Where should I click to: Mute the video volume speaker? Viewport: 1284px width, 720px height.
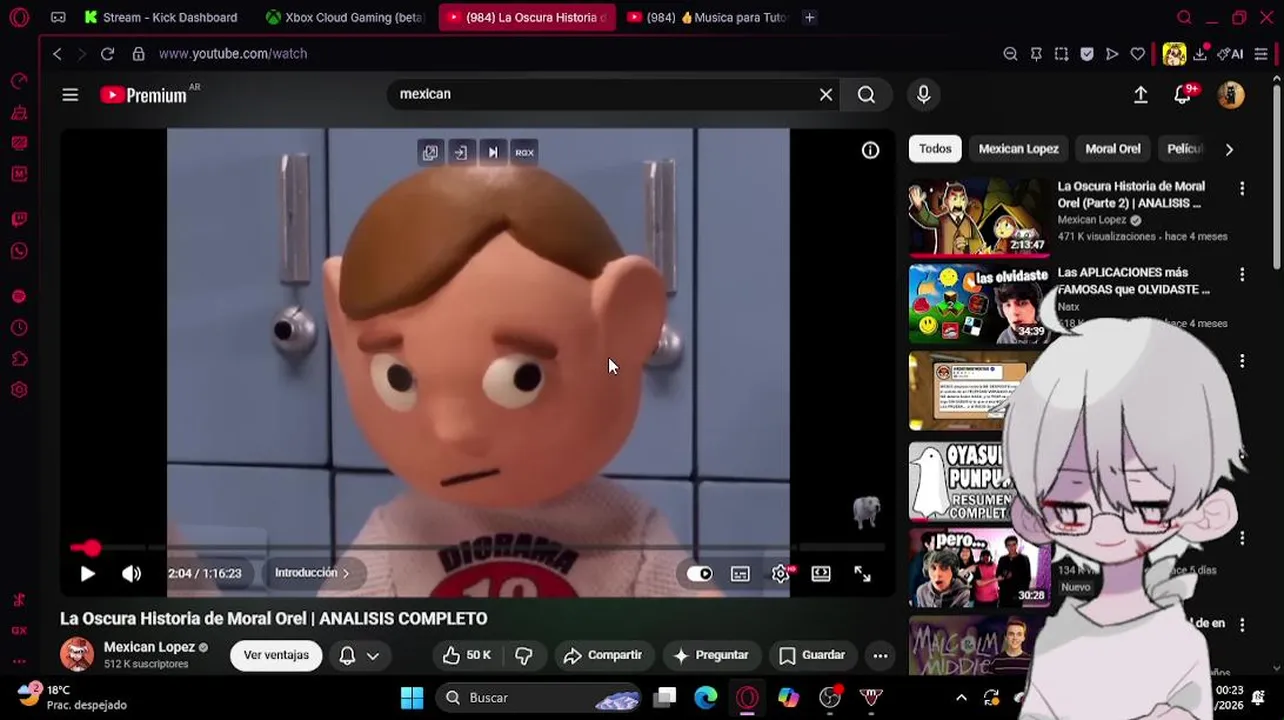(x=131, y=573)
